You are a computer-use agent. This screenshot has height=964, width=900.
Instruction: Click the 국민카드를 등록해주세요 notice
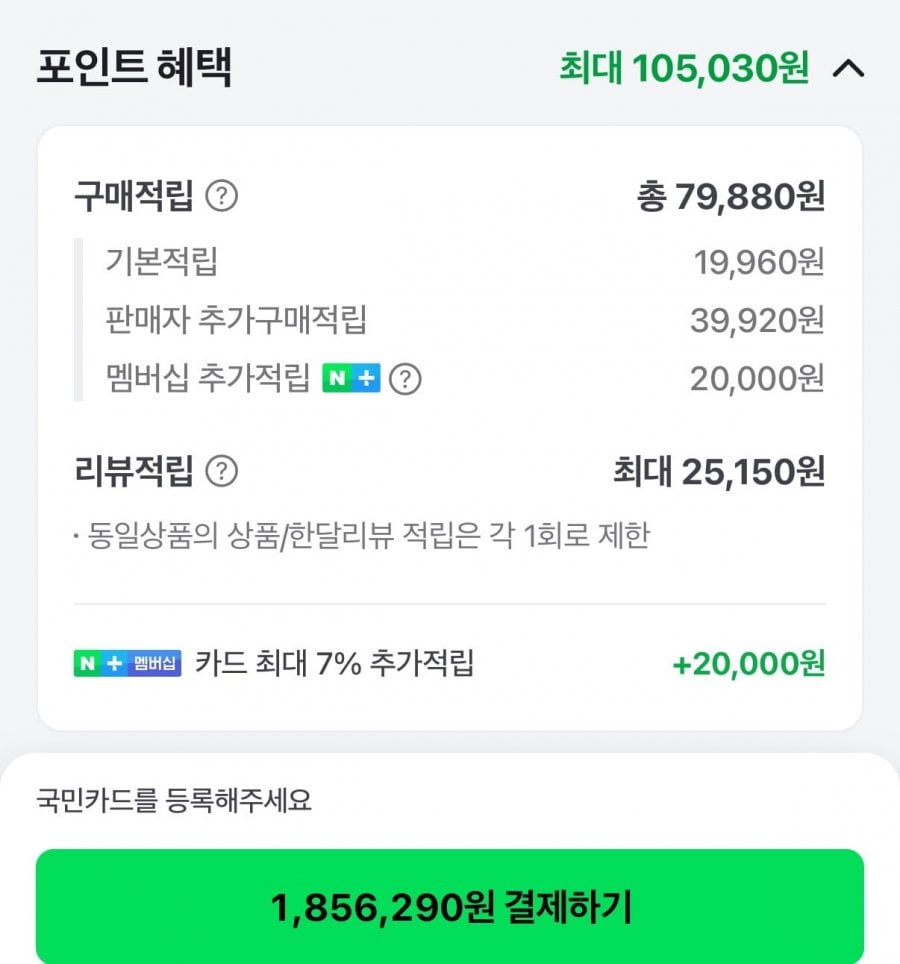[174, 801]
